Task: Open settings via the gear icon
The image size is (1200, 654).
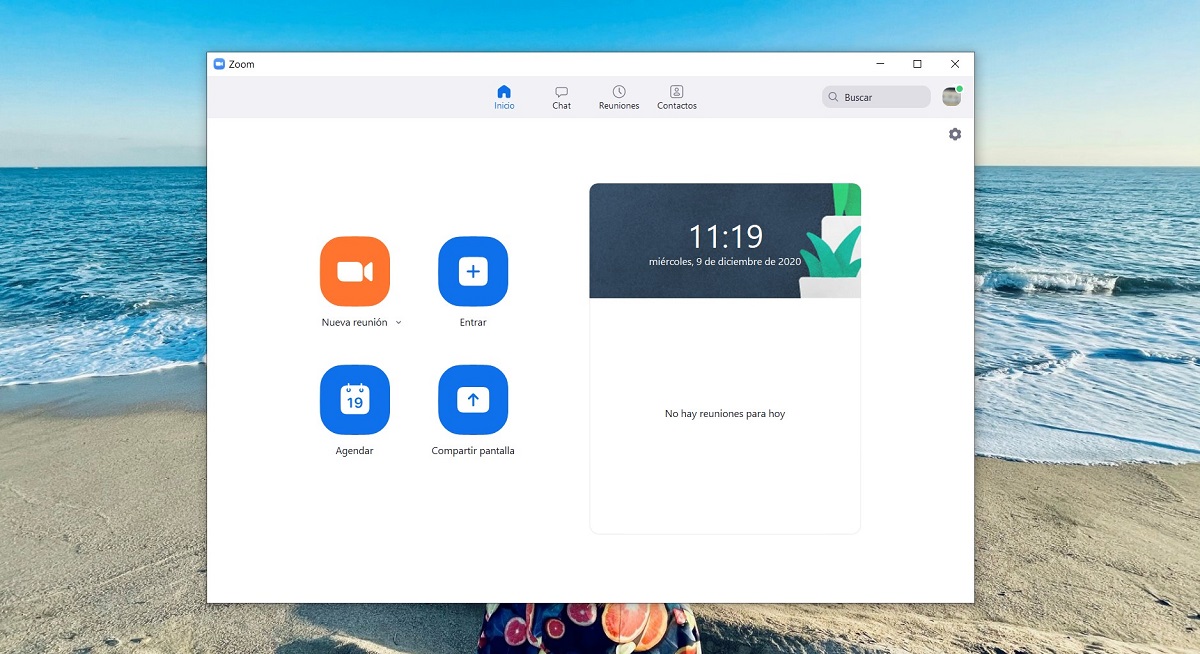Action: (955, 134)
